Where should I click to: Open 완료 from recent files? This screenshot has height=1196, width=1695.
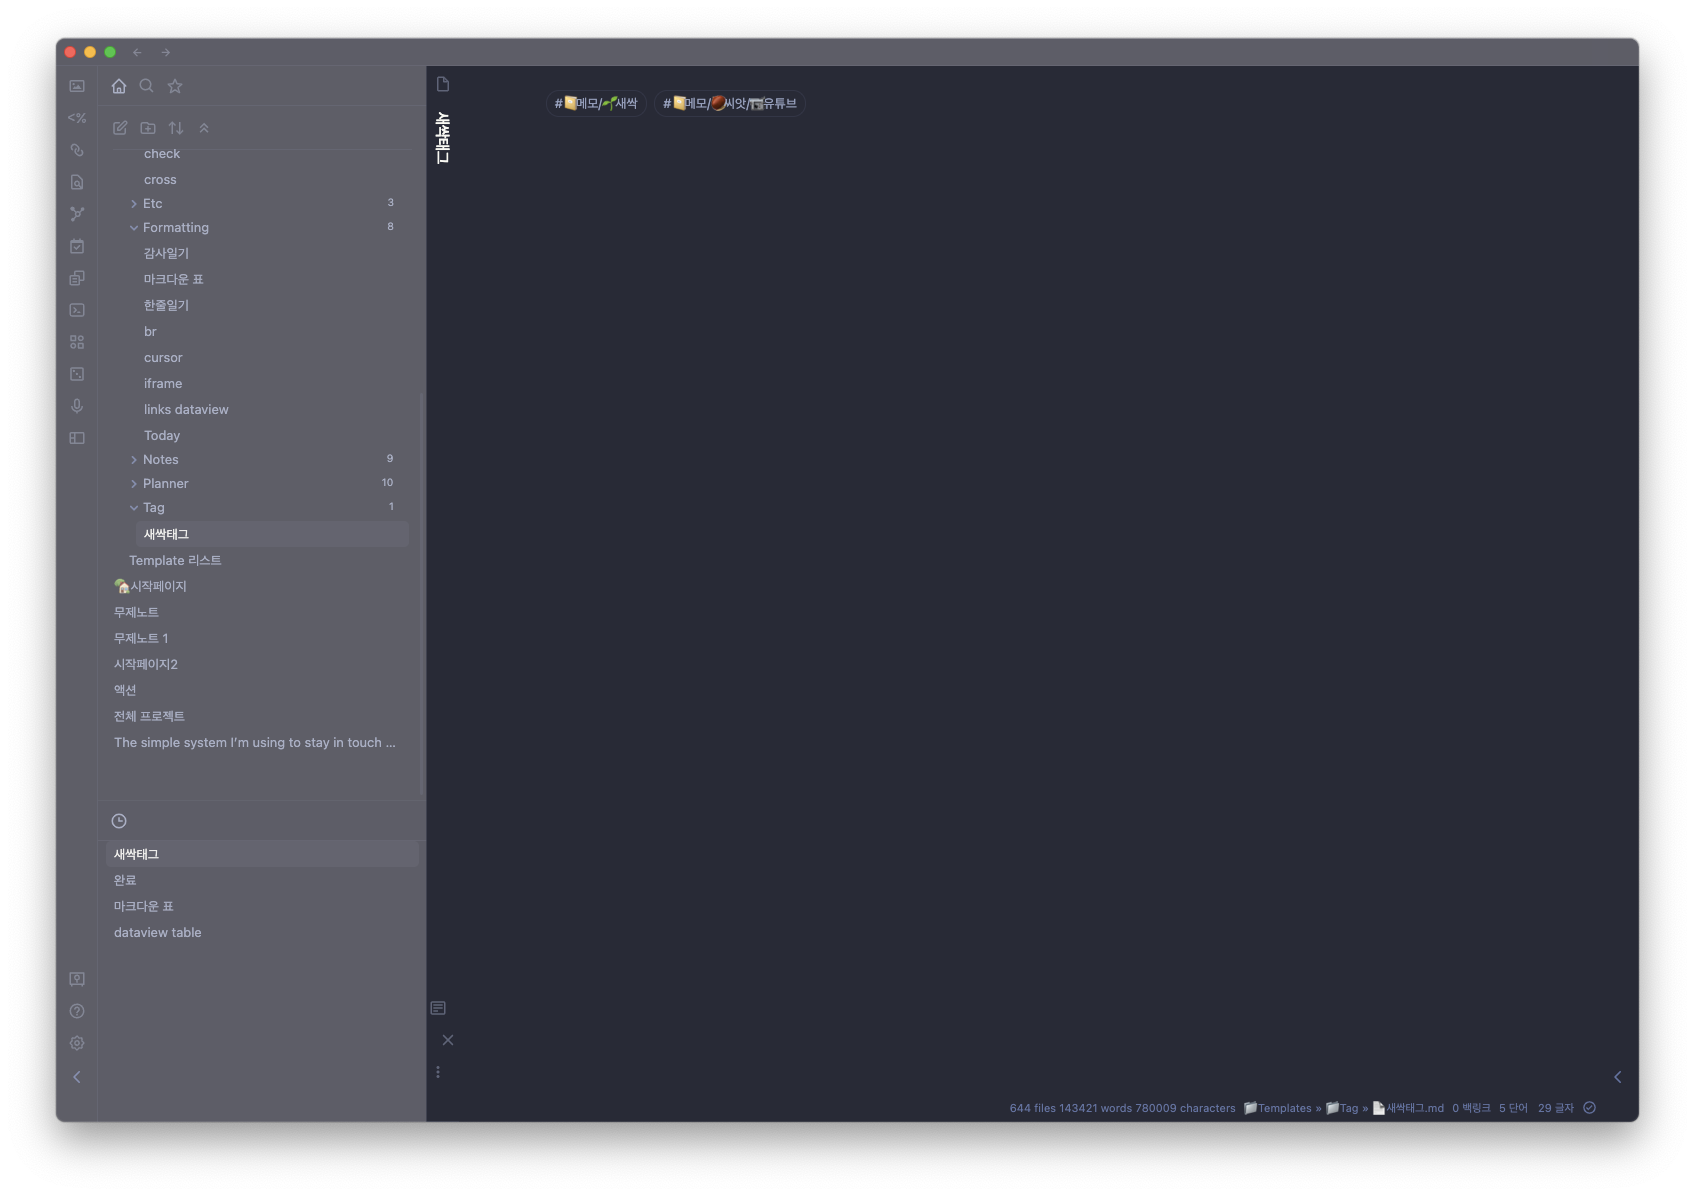[x=125, y=880]
